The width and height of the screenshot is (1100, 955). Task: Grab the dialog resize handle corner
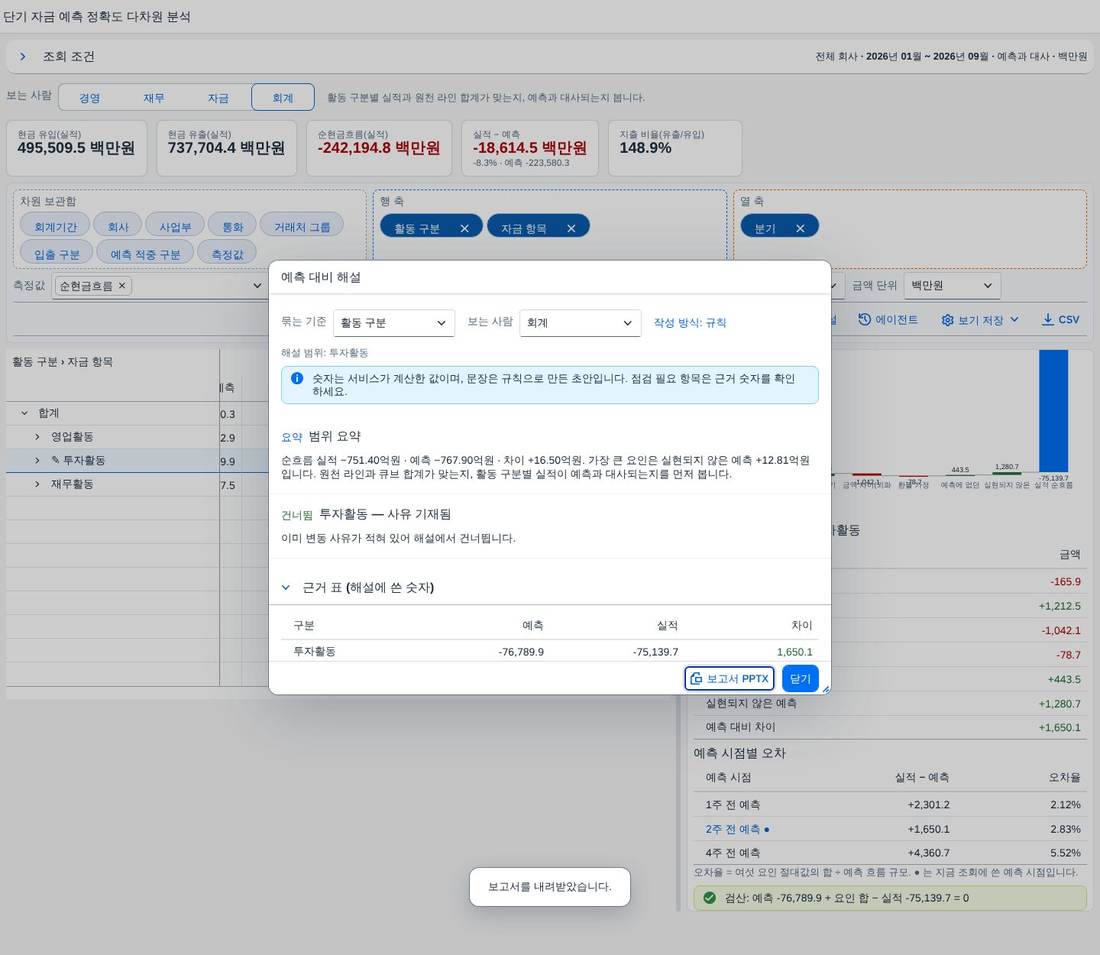point(826,689)
